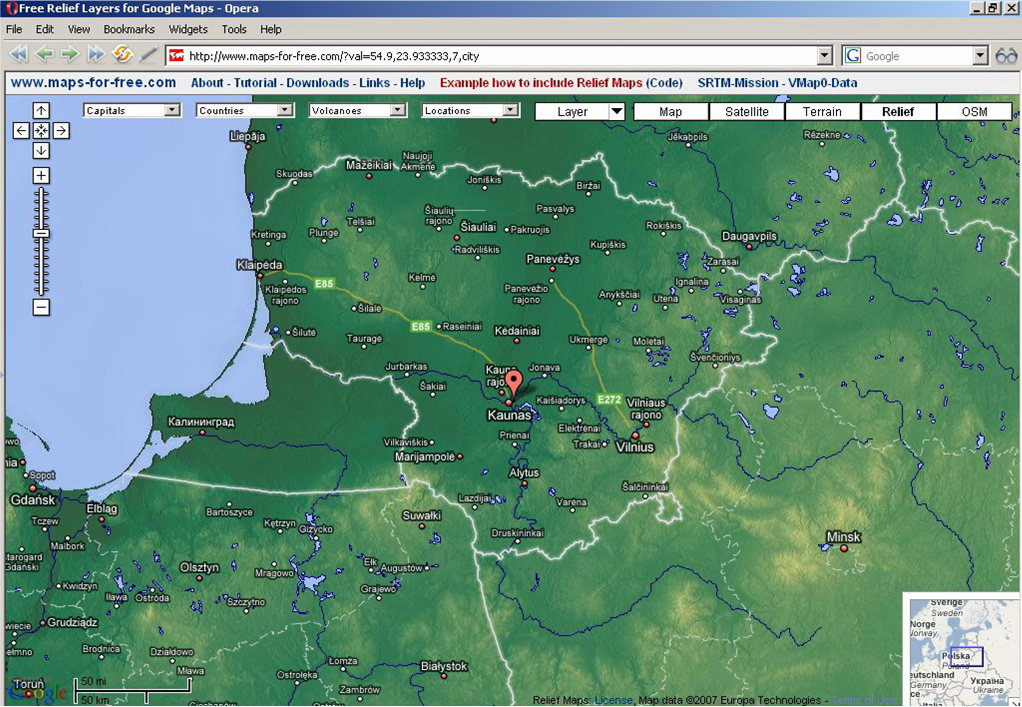
Task: Pan the map right with arrow button
Action: [x=61, y=131]
